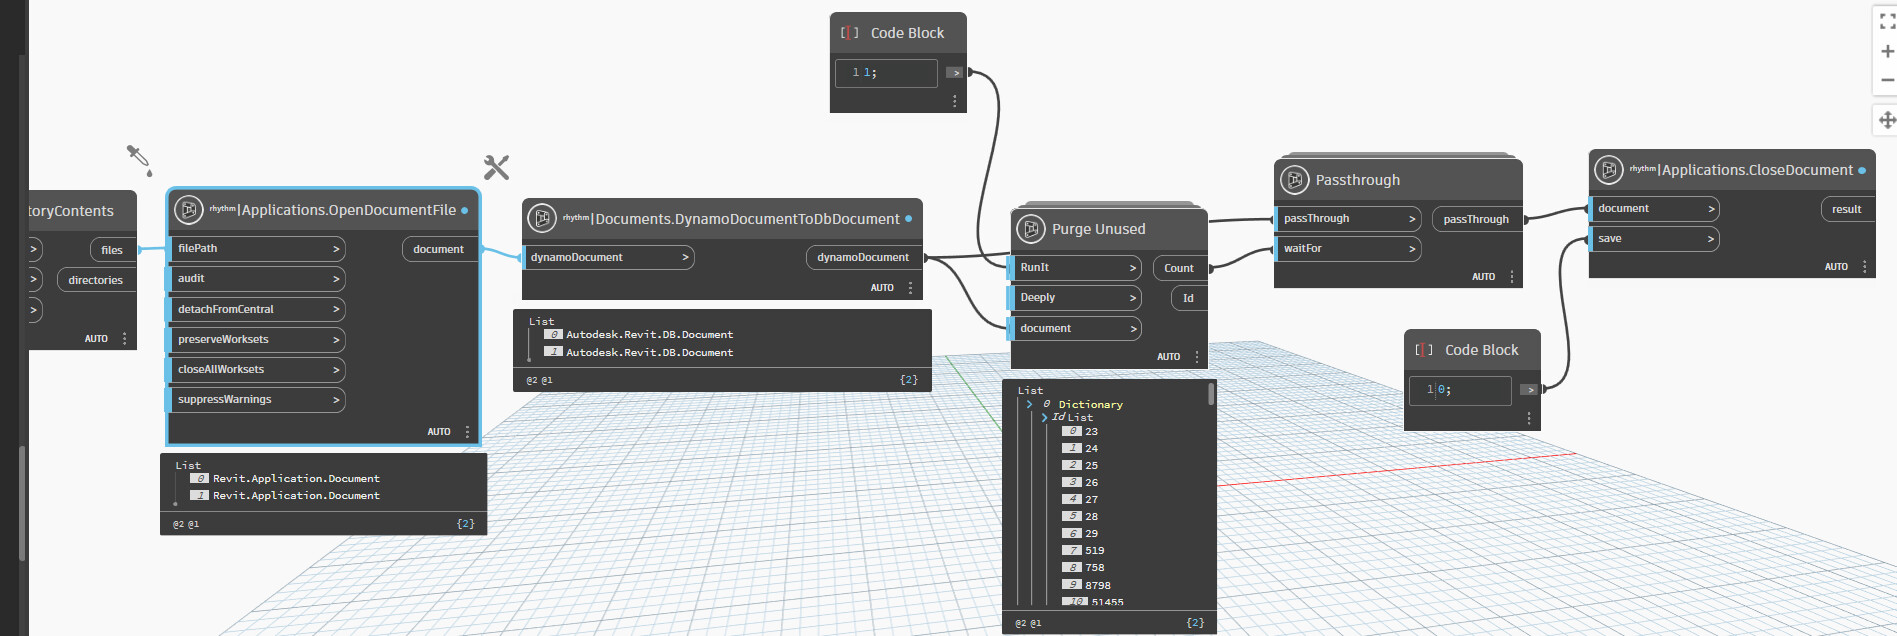Click the document output port of OpenDocumentFile

pyautogui.click(x=439, y=249)
